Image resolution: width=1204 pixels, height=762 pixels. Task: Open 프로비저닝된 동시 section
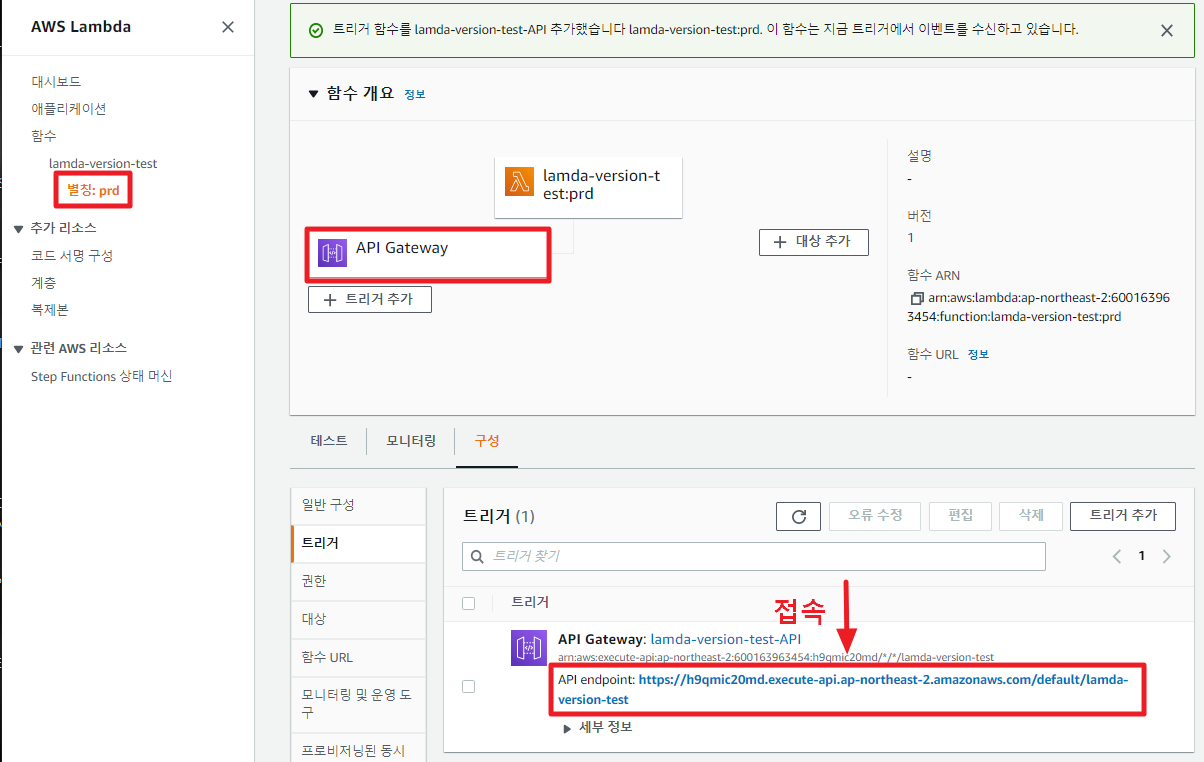[x=358, y=748]
